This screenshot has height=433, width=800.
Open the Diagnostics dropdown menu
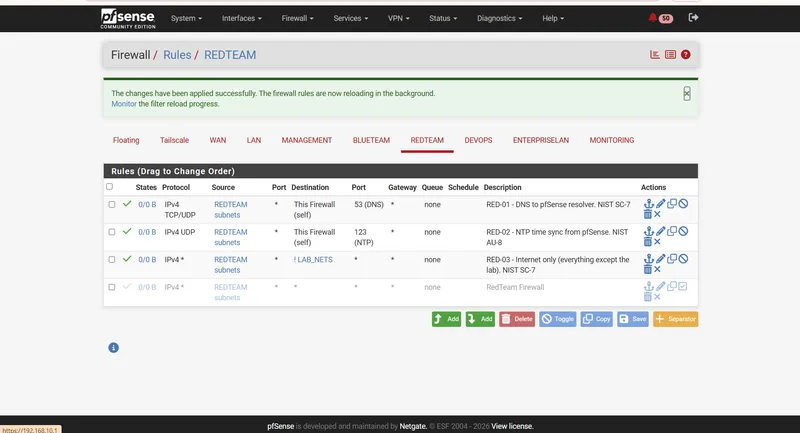coord(499,18)
